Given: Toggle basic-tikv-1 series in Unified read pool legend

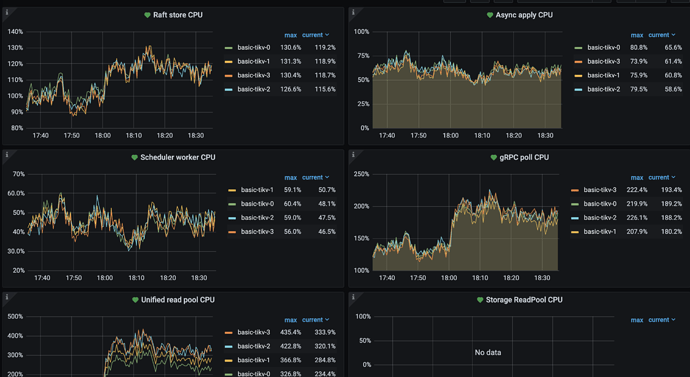Looking at the screenshot, I should pyautogui.click(x=254, y=360).
